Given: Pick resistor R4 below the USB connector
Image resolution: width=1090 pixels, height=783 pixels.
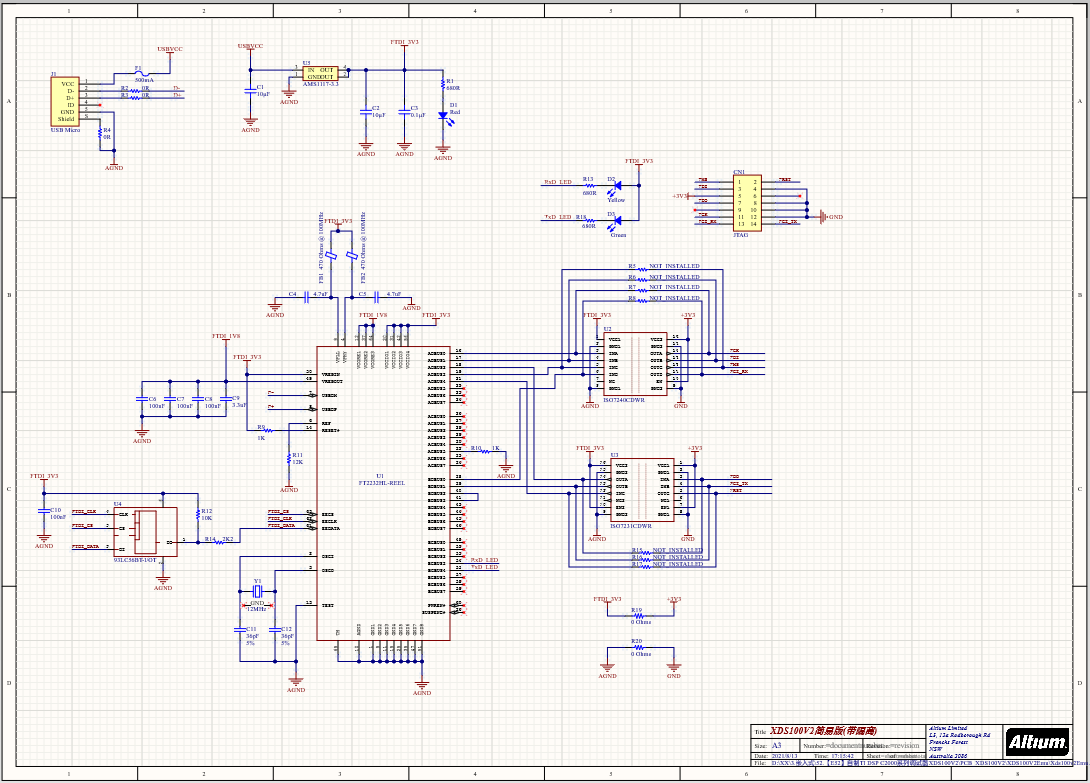Looking at the screenshot, I should 100,132.
